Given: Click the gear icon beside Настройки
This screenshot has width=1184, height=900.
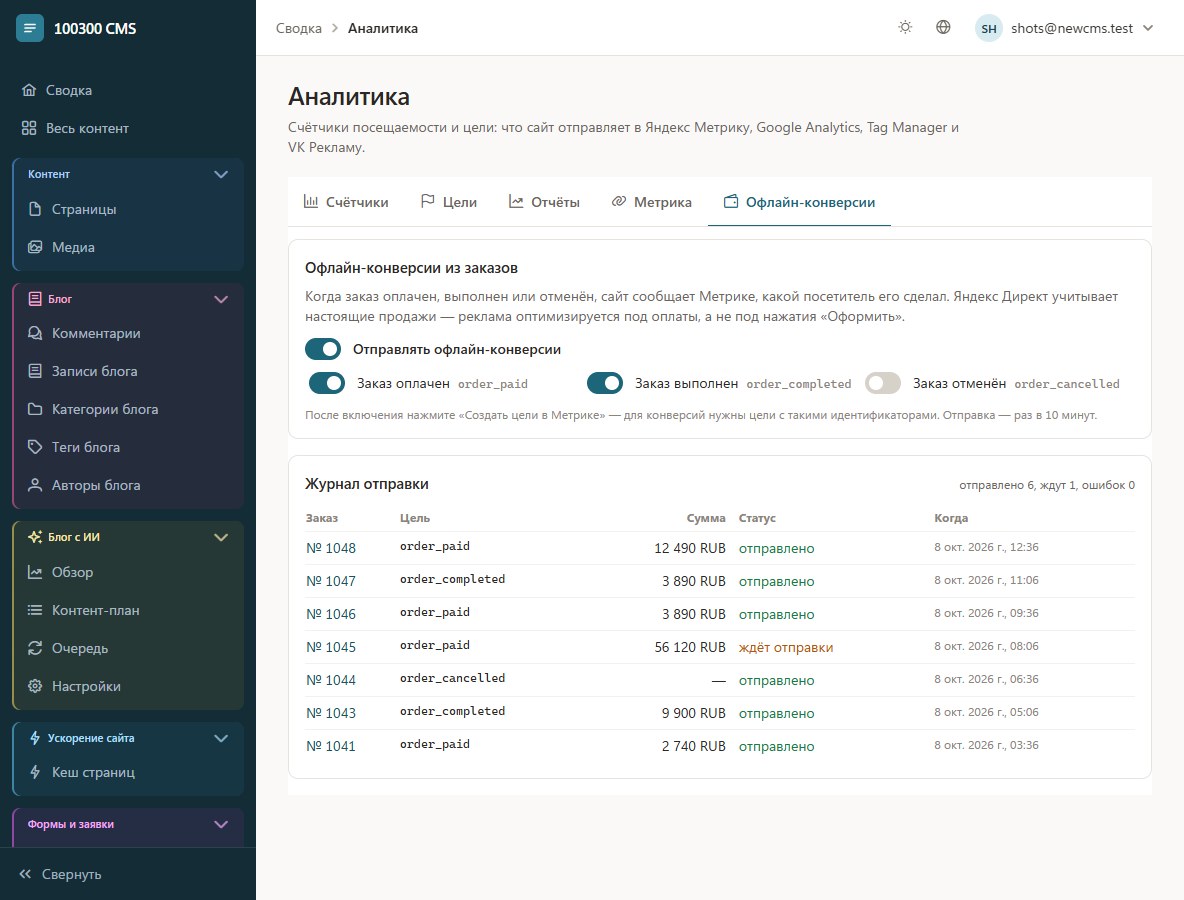Looking at the screenshot, I should tap(35, 686).
